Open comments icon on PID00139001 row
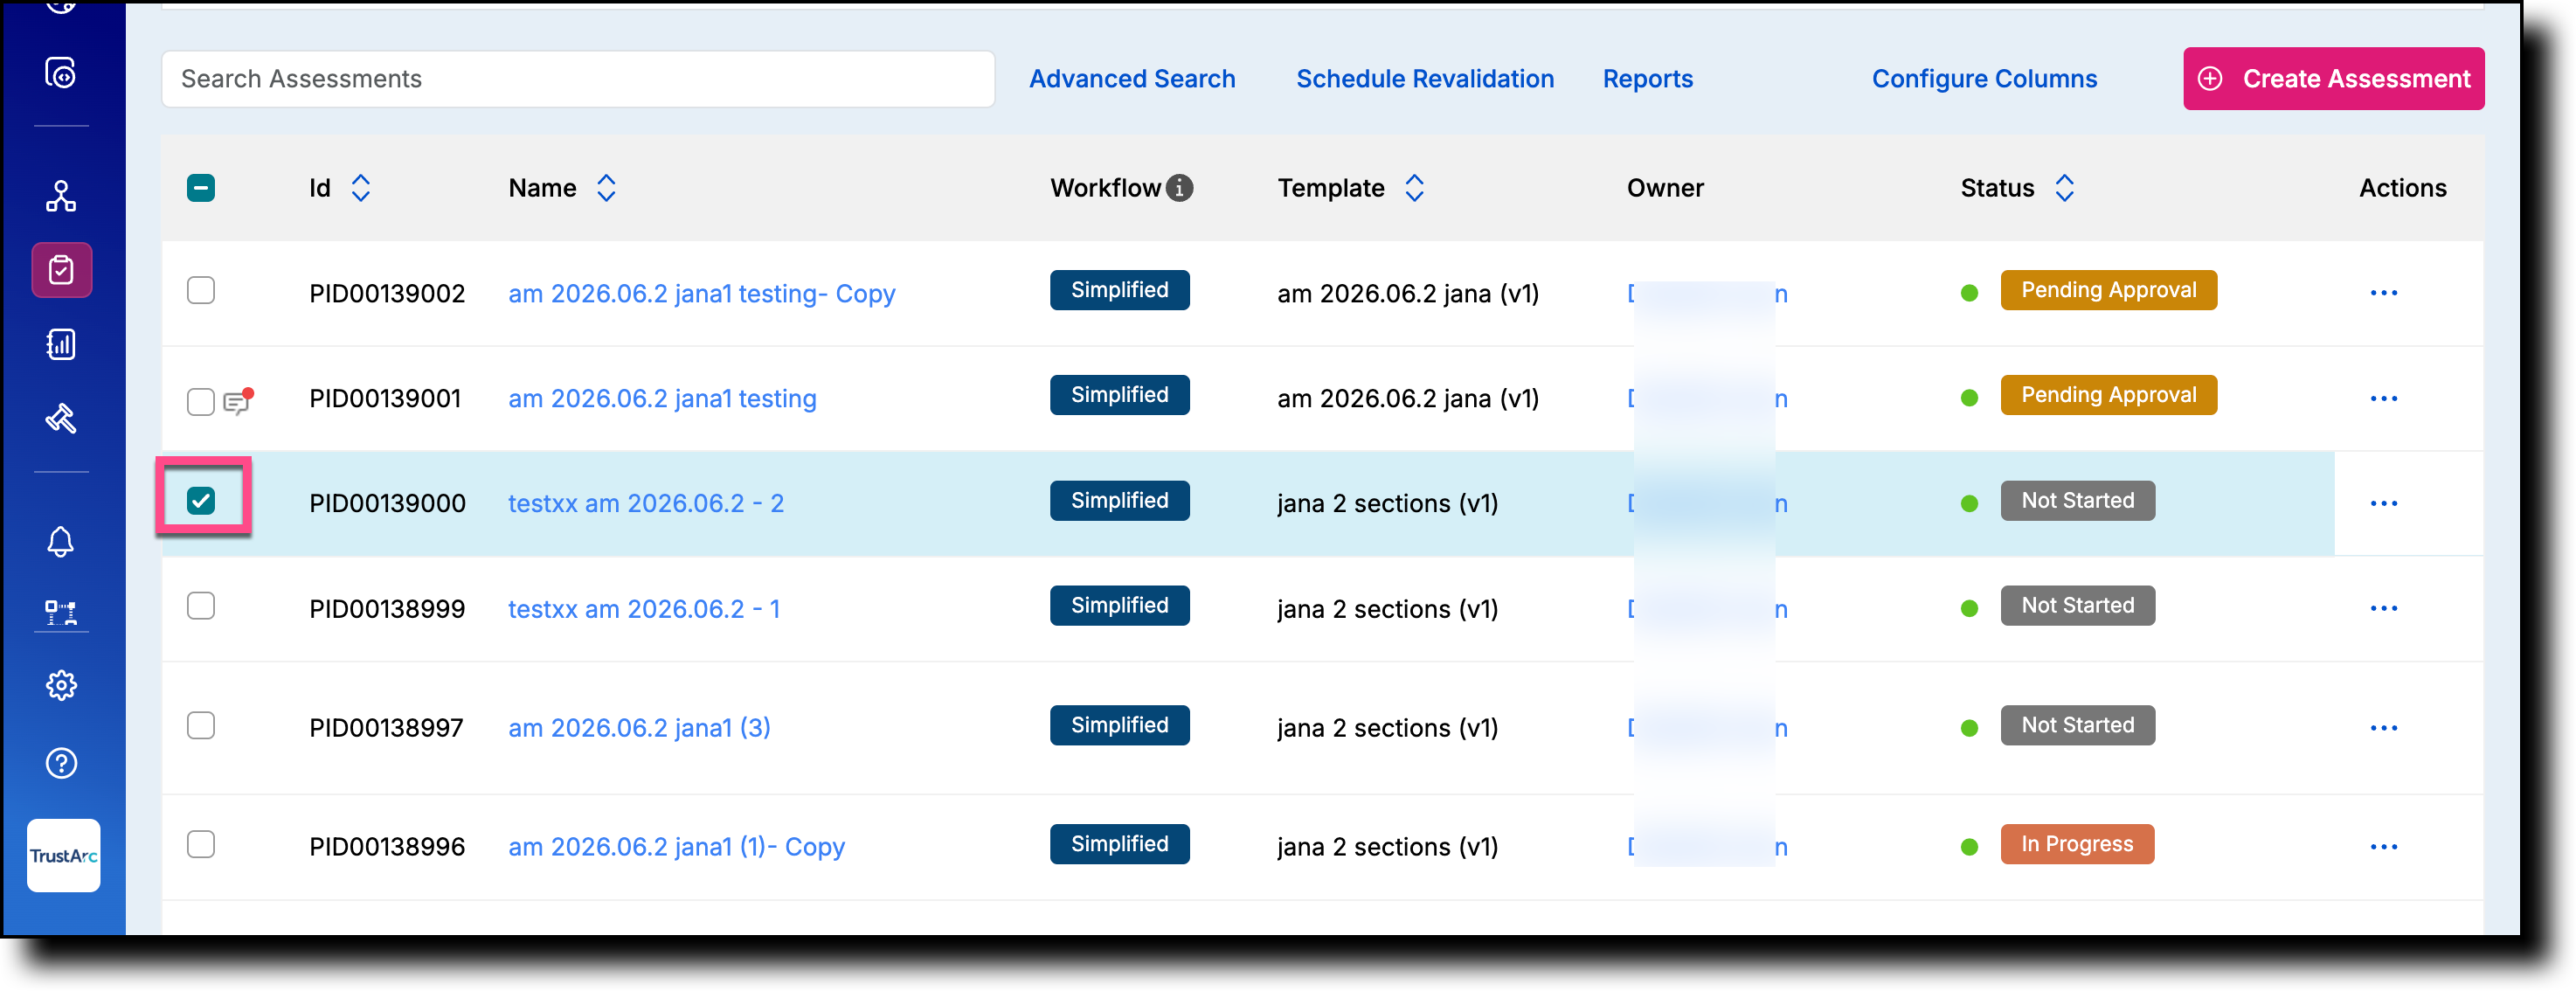The image size is (2576, 991). (238, 401)
